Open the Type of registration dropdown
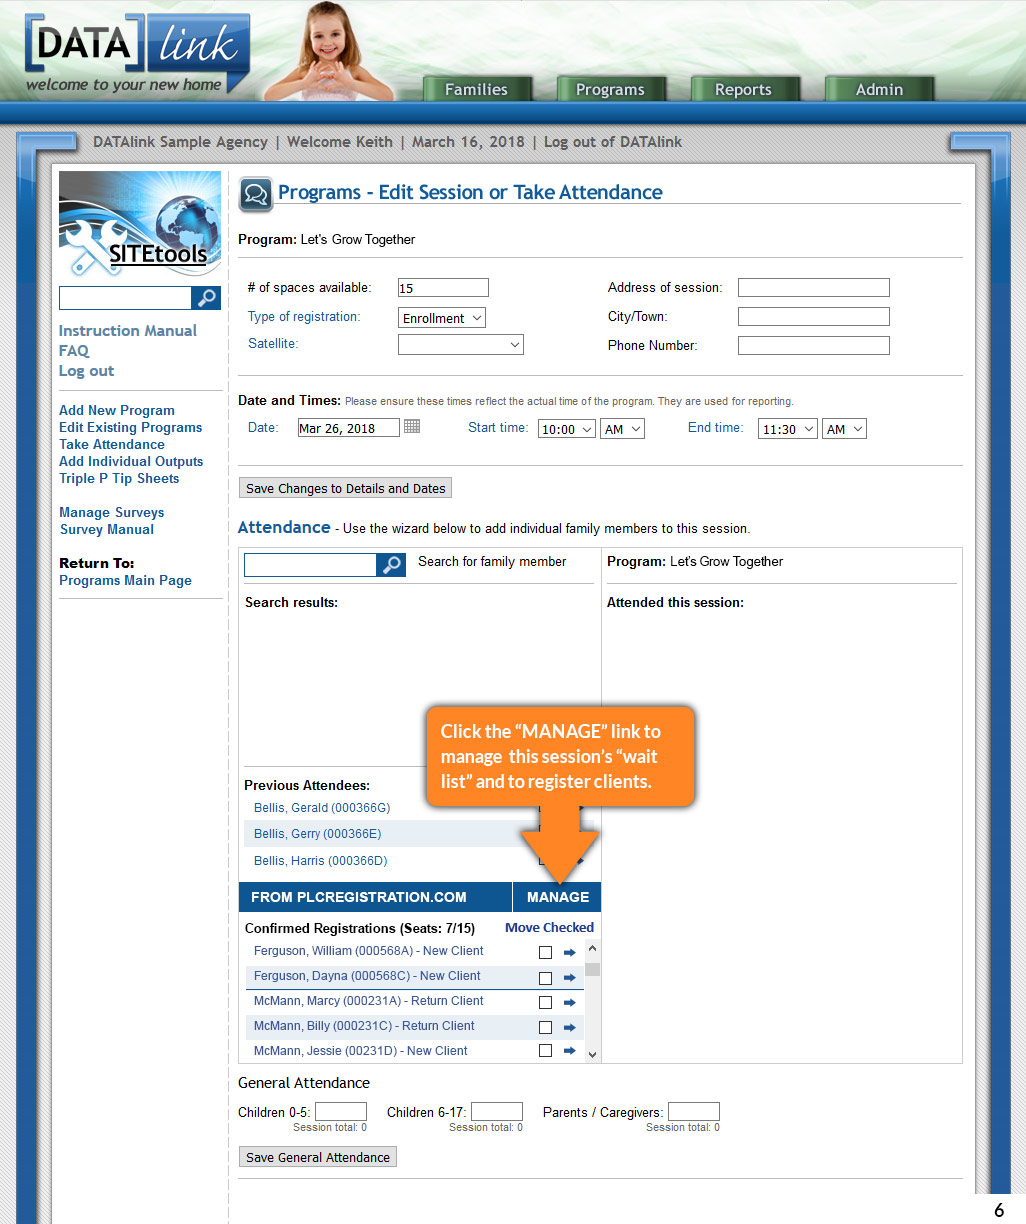 point(441,318)
